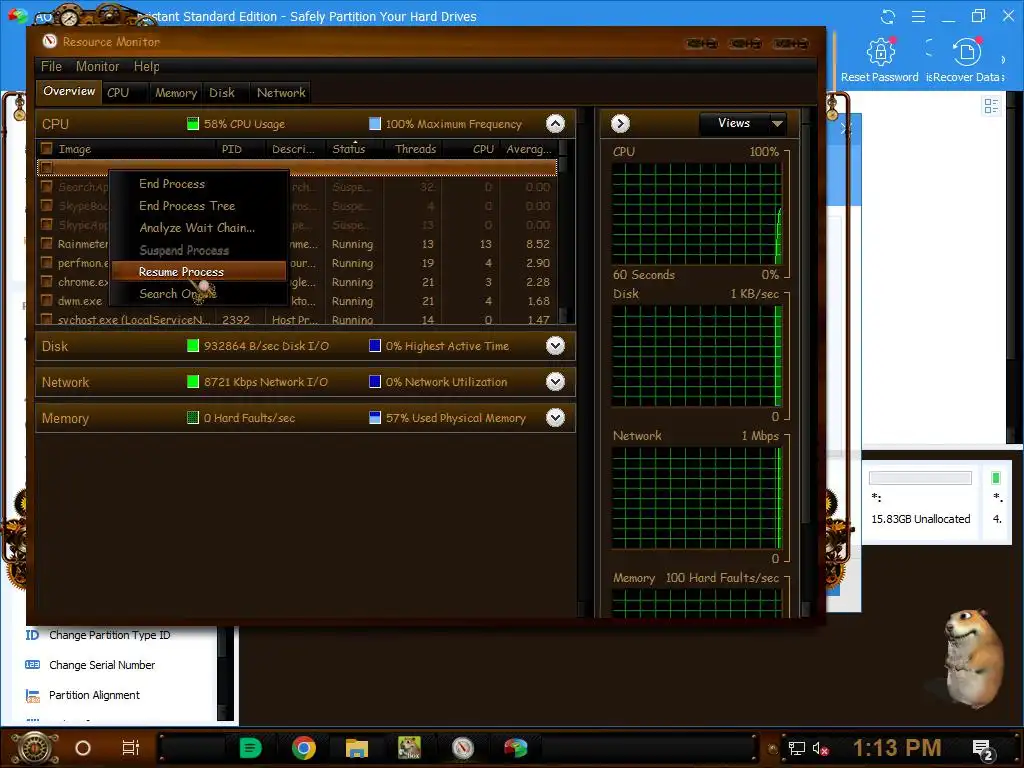Expand the Network section chevron
Screen dimensions: 1024x768
coord(555,381)
